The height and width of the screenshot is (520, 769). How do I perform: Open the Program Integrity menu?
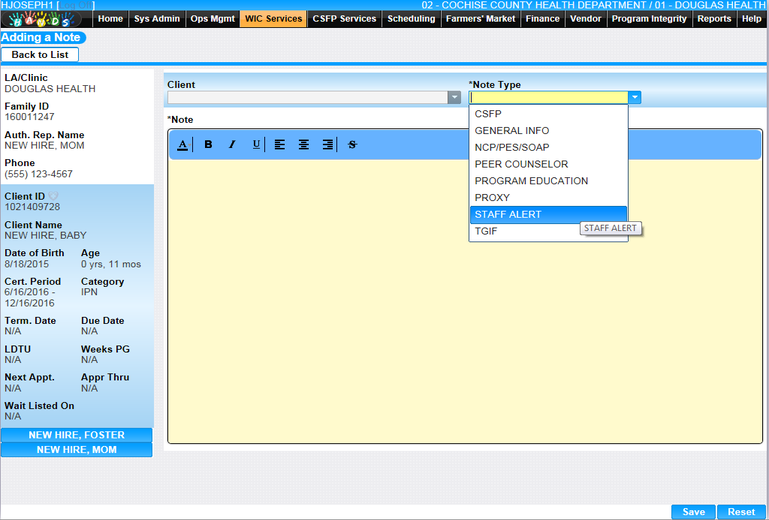[649, 18]
